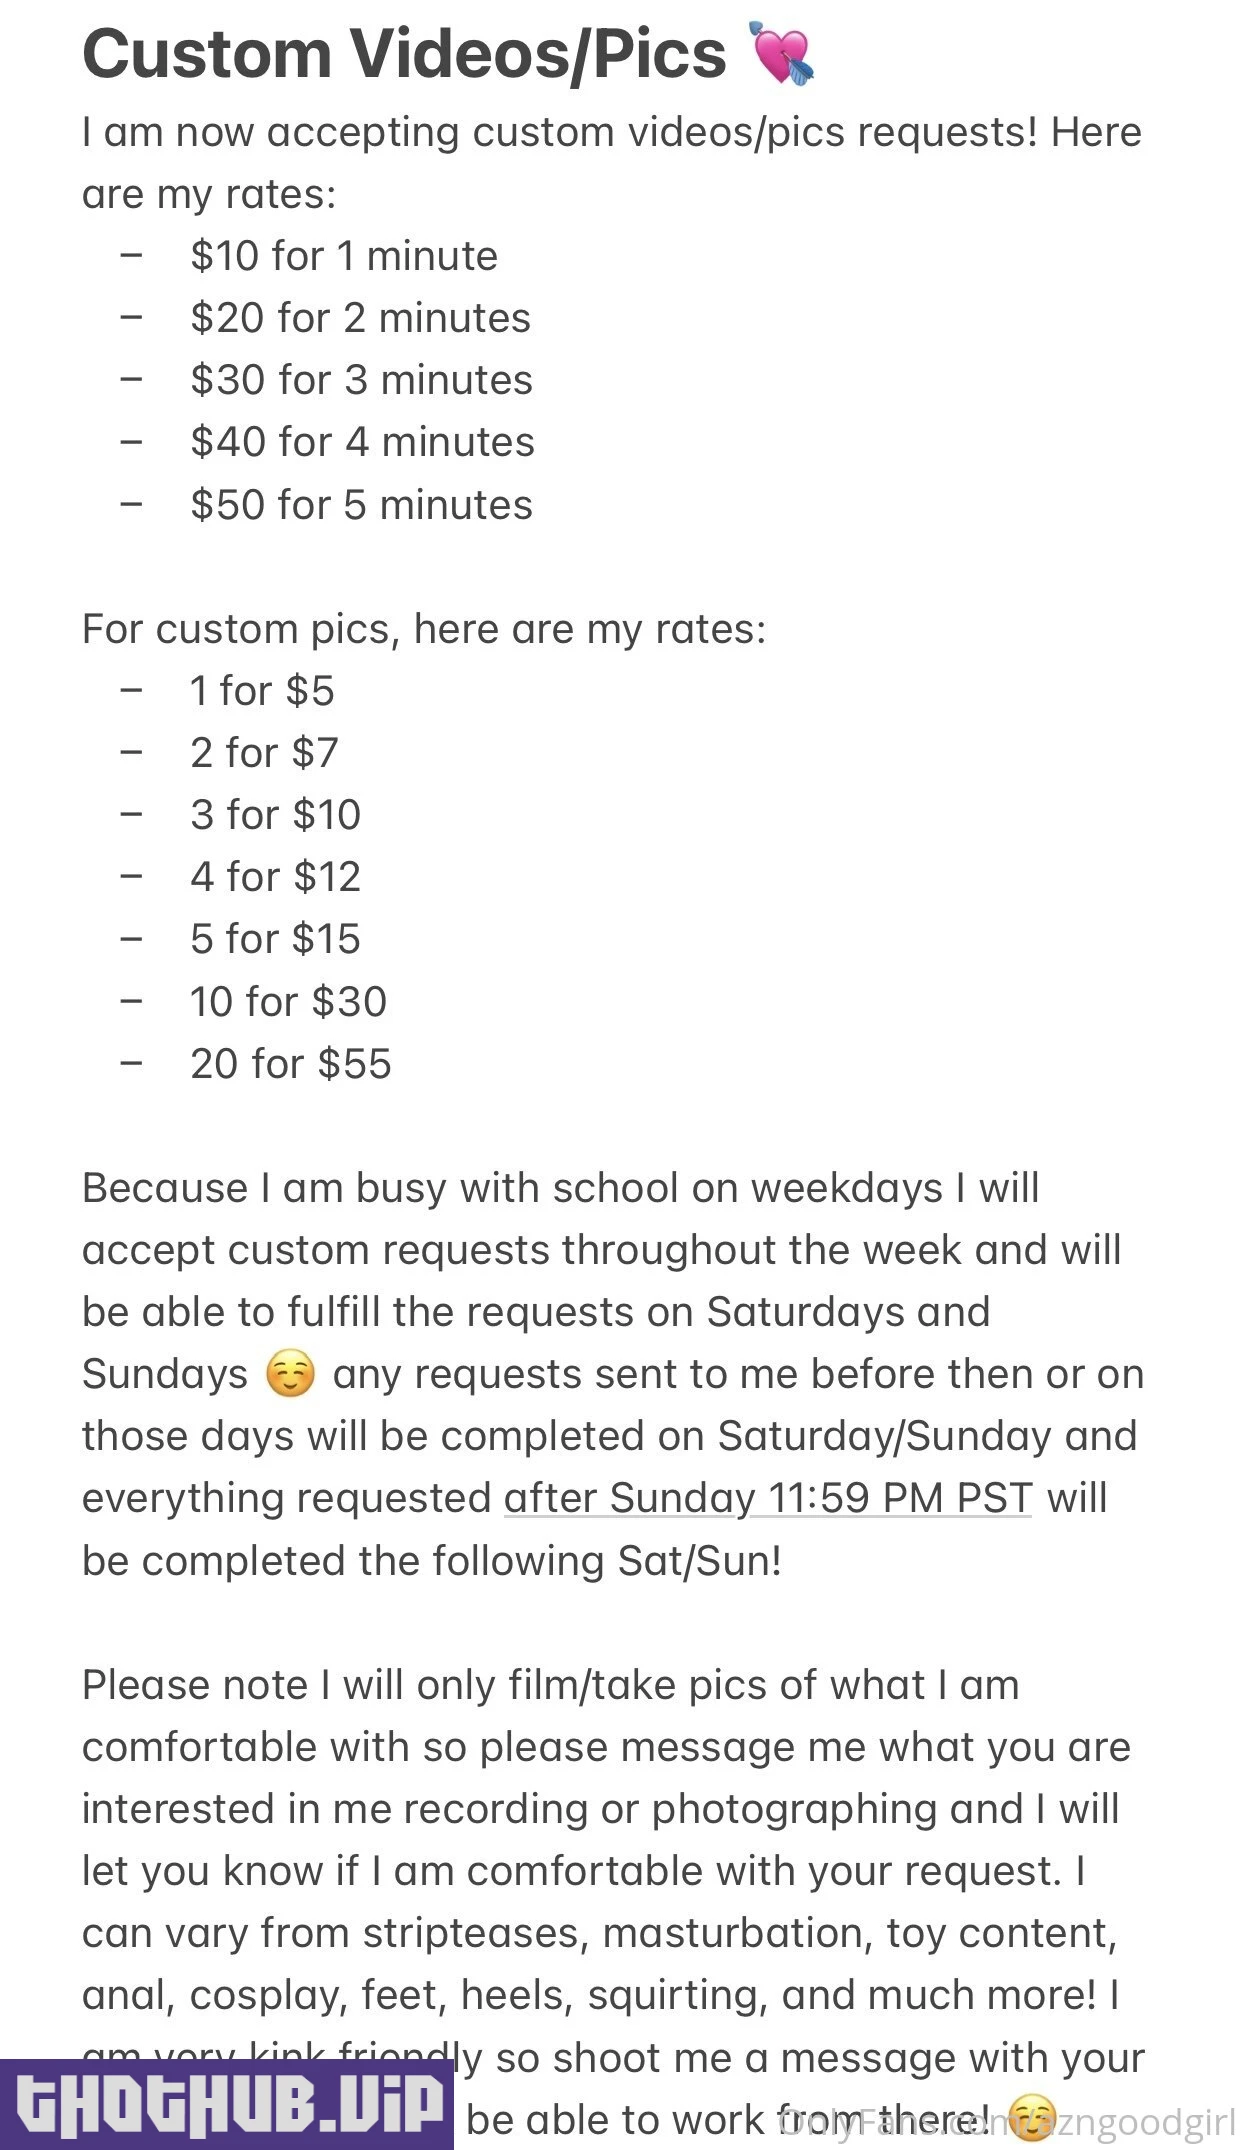This screenshot has width=1242, height=2150.
Task: Click the "2 for $7" line
Action: 264,753
